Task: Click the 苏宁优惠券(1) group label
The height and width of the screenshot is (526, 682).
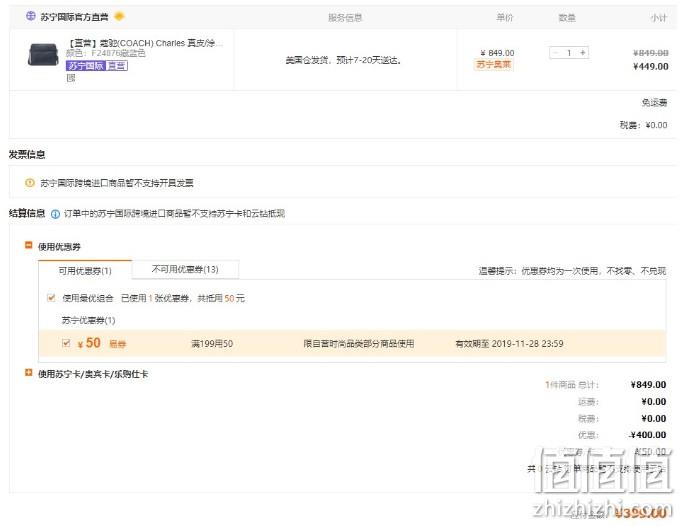Action: coord(88,320)
